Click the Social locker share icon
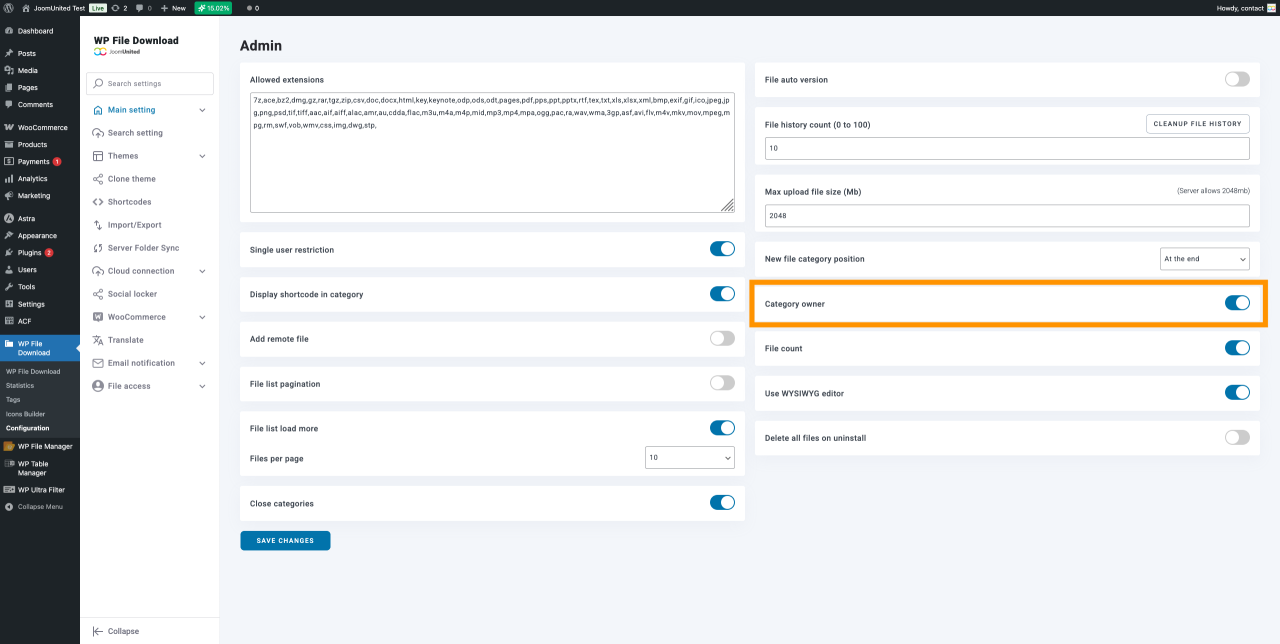 [x=98, y=294]
